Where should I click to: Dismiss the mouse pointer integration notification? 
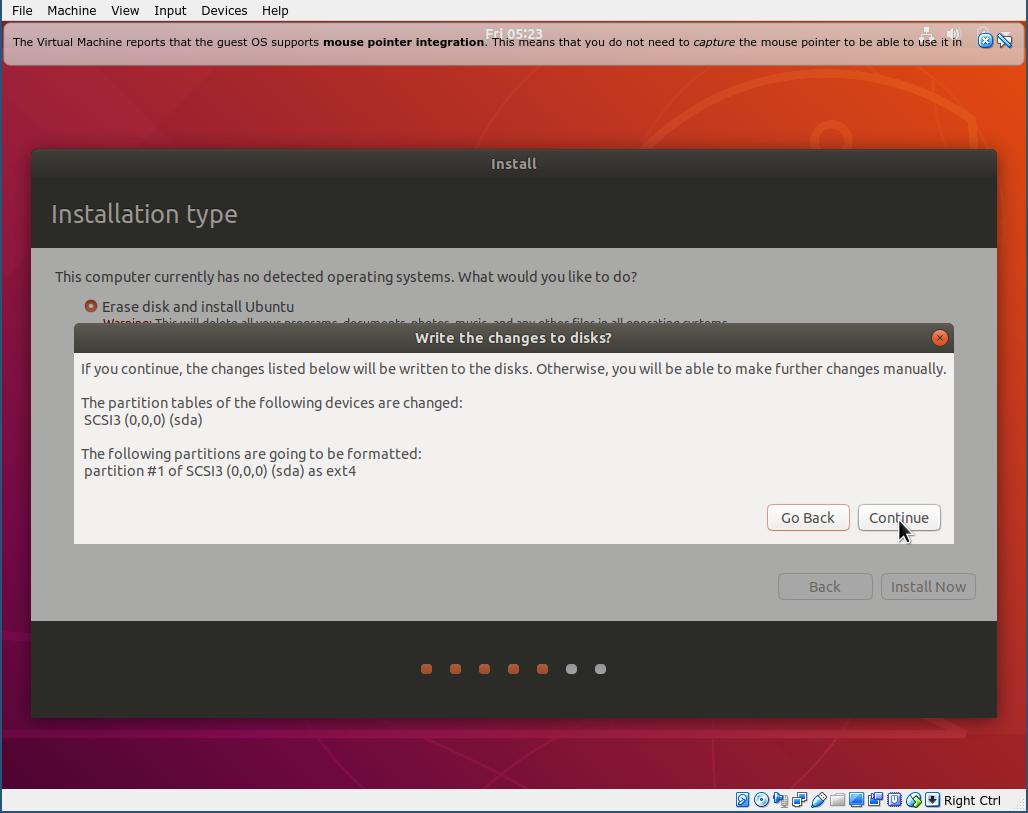pyautogui.click(x=985, y=41)
